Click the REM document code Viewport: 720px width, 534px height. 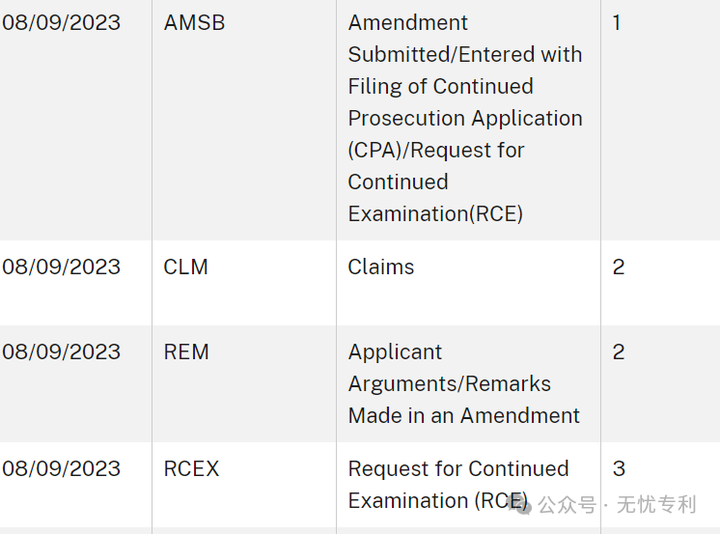186,352
